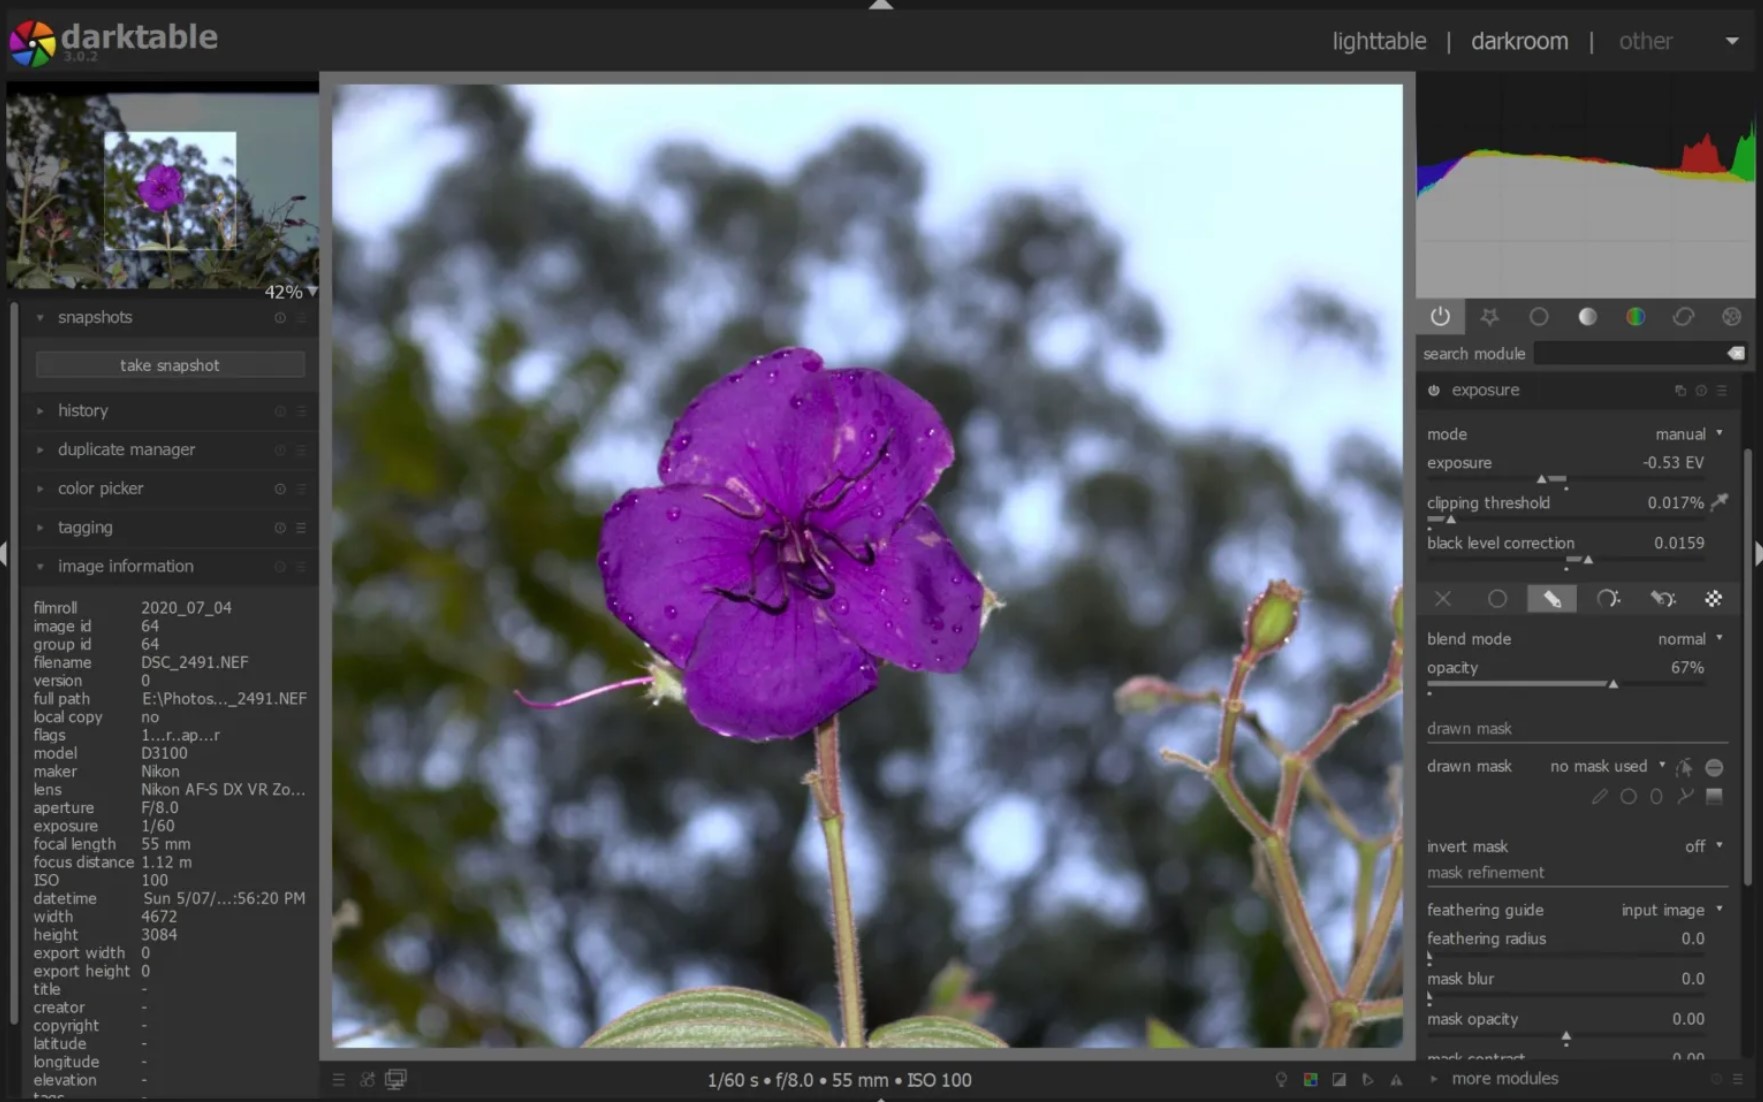The image size is (1763, 1102).
Task: Open the favorites module group star
Action: point(1489,317)
